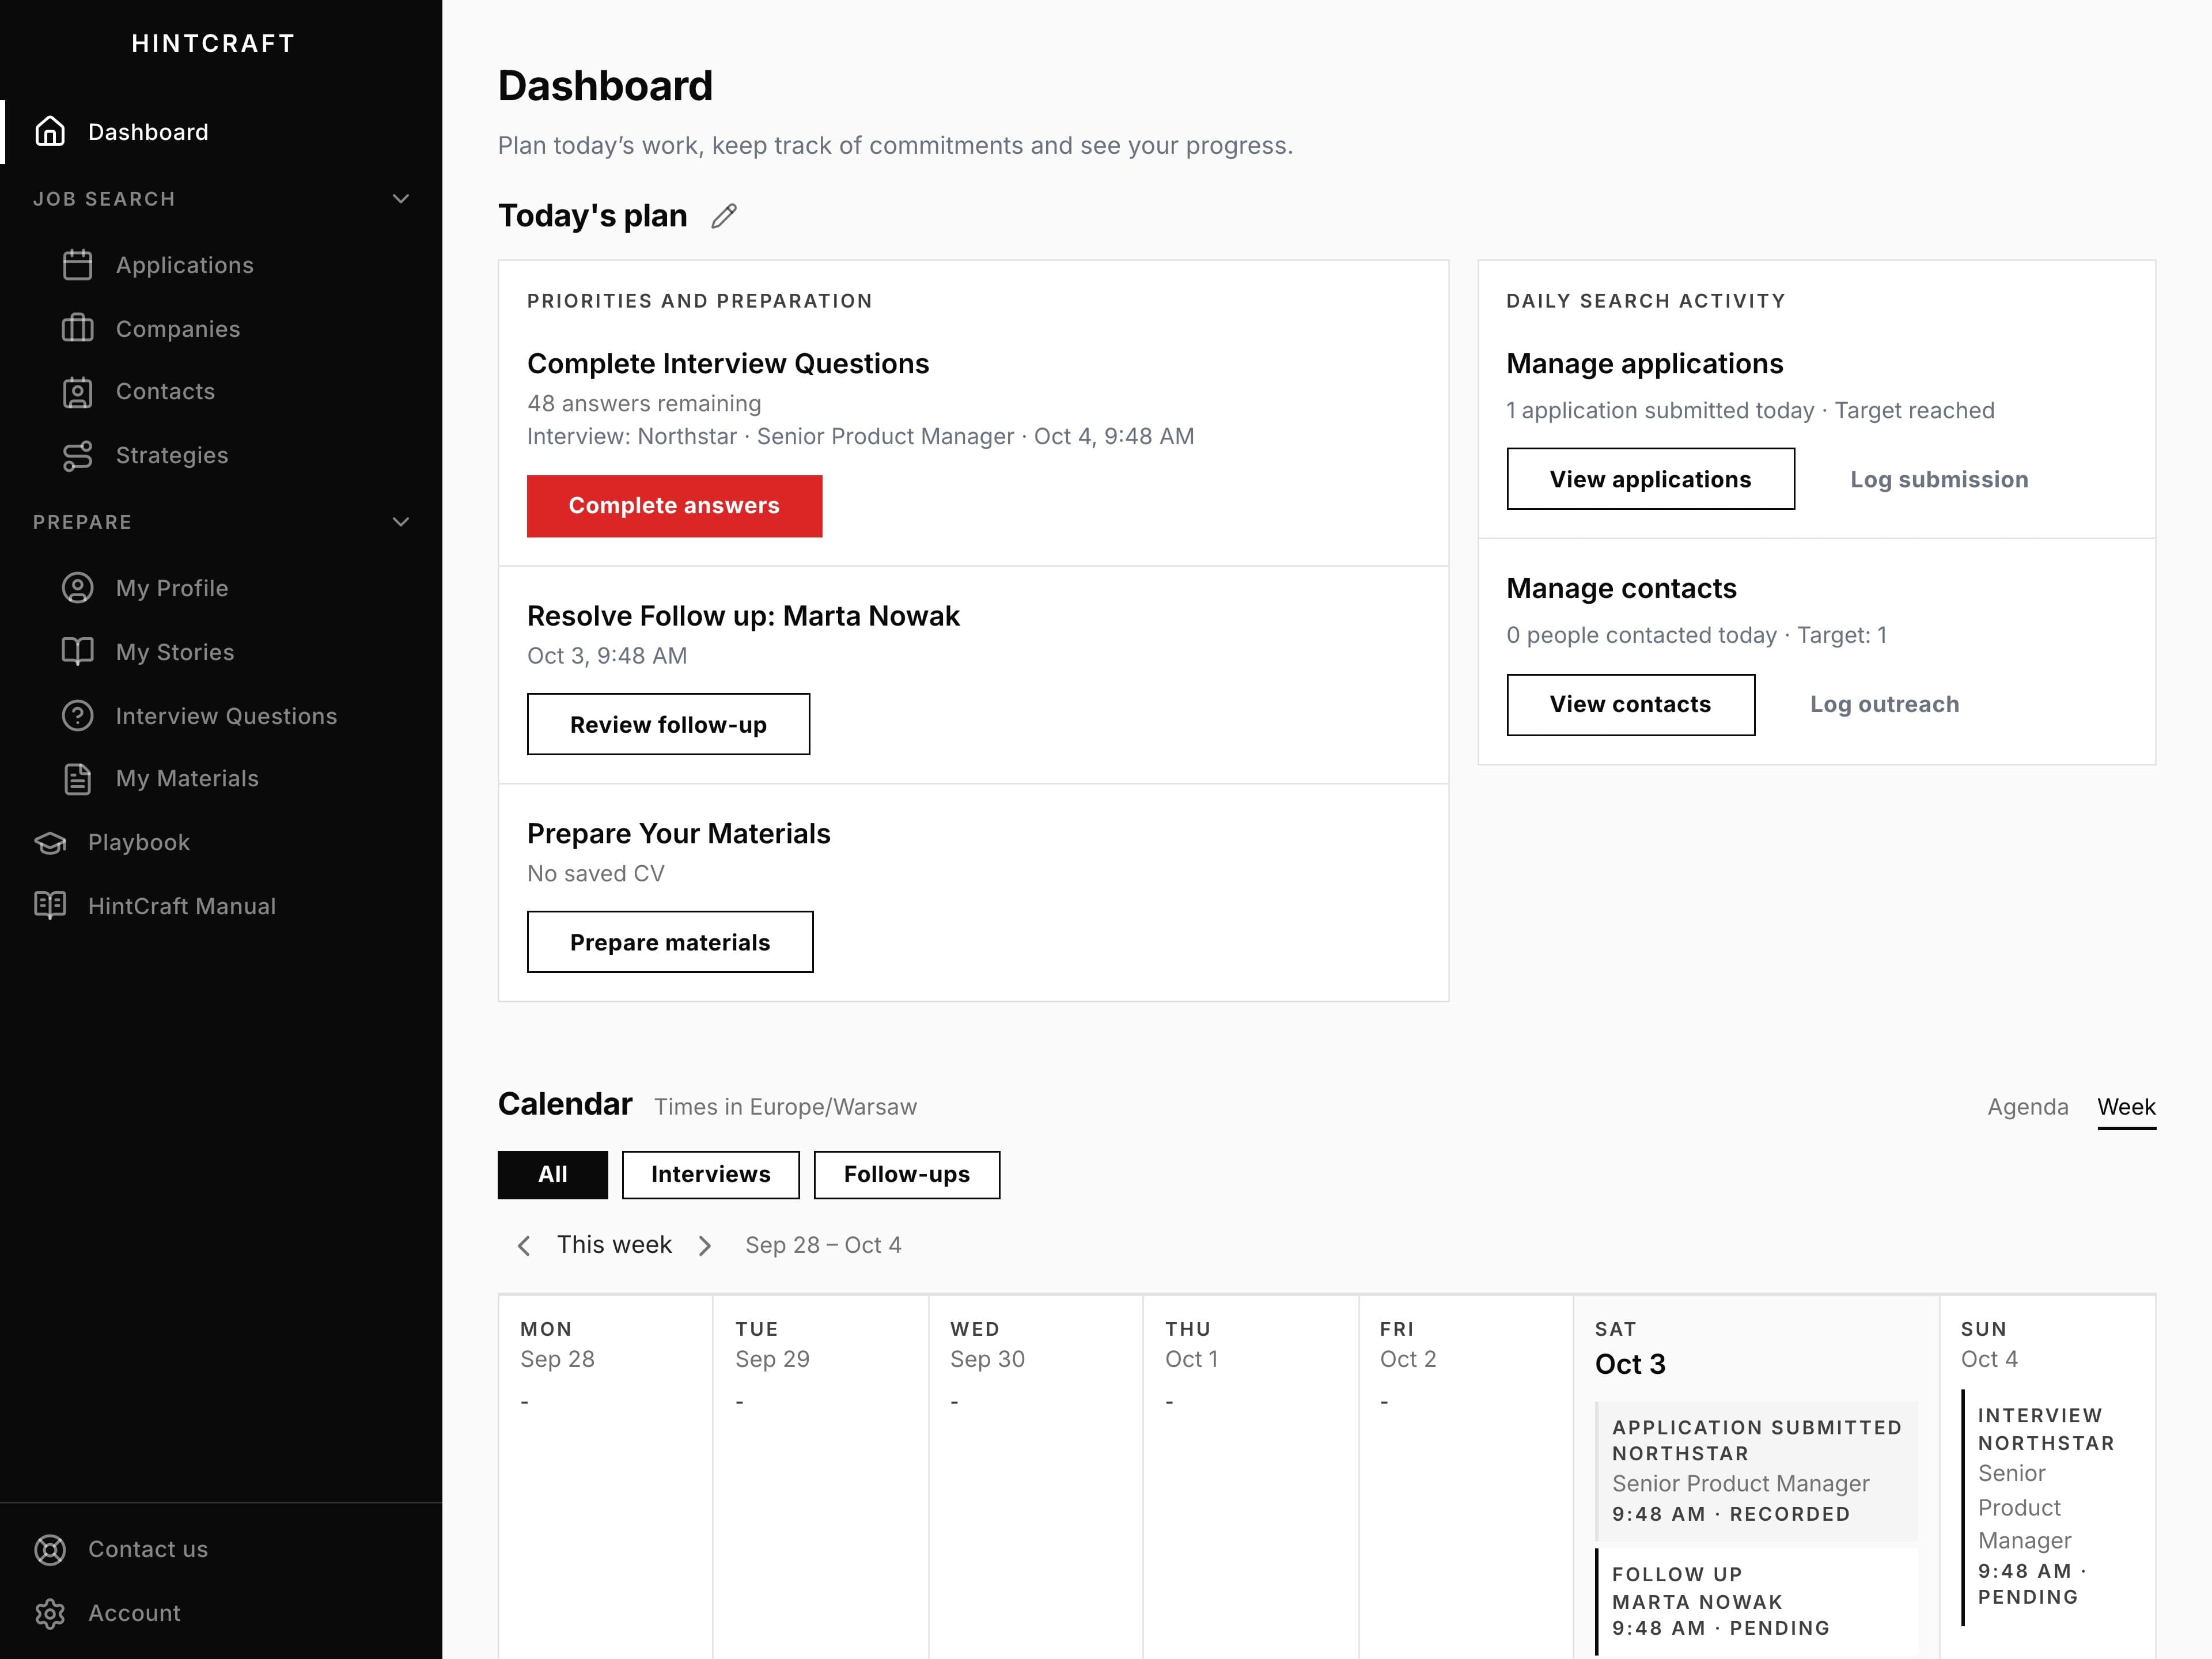2212x1659 pixels.
Task: Click the Interview Questions help icon
Action: coord(77,716)
